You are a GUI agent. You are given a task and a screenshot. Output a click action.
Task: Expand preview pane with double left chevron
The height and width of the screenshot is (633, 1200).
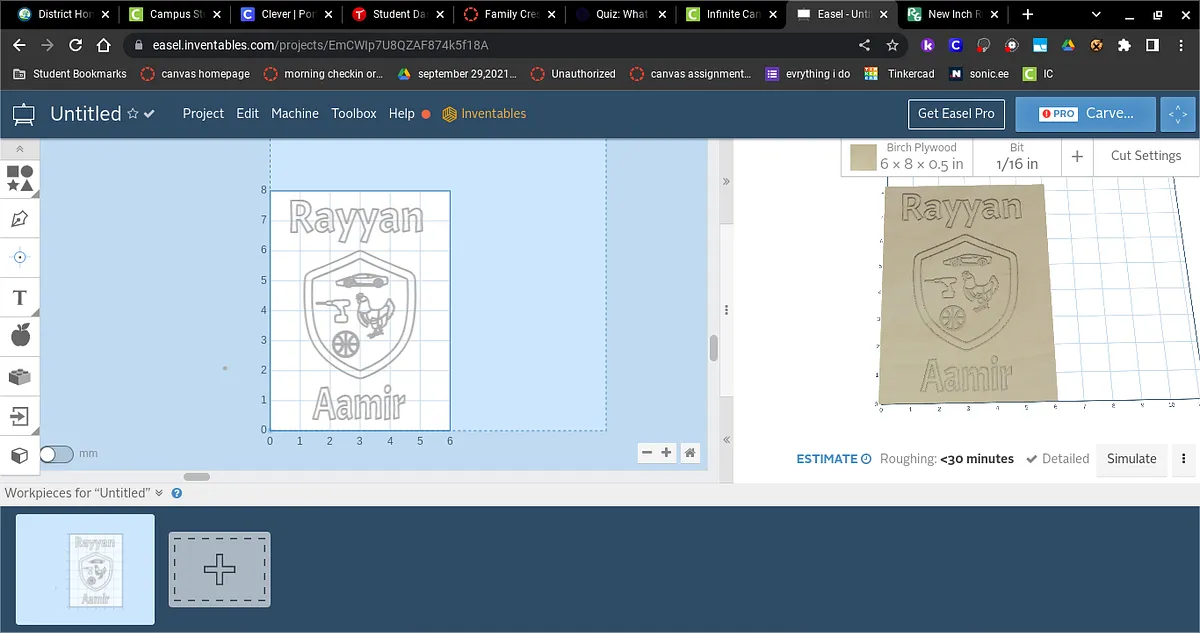[726, 440]
